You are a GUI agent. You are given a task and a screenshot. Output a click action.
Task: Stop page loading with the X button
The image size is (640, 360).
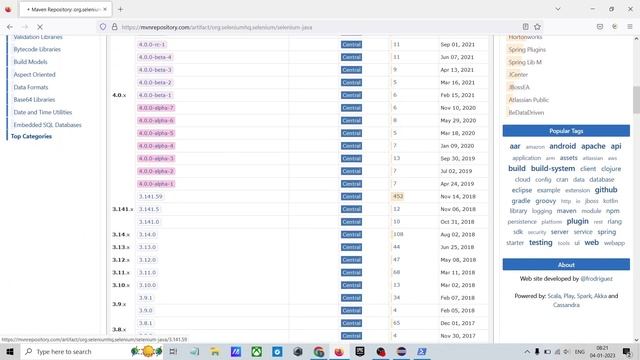point(40,27)
